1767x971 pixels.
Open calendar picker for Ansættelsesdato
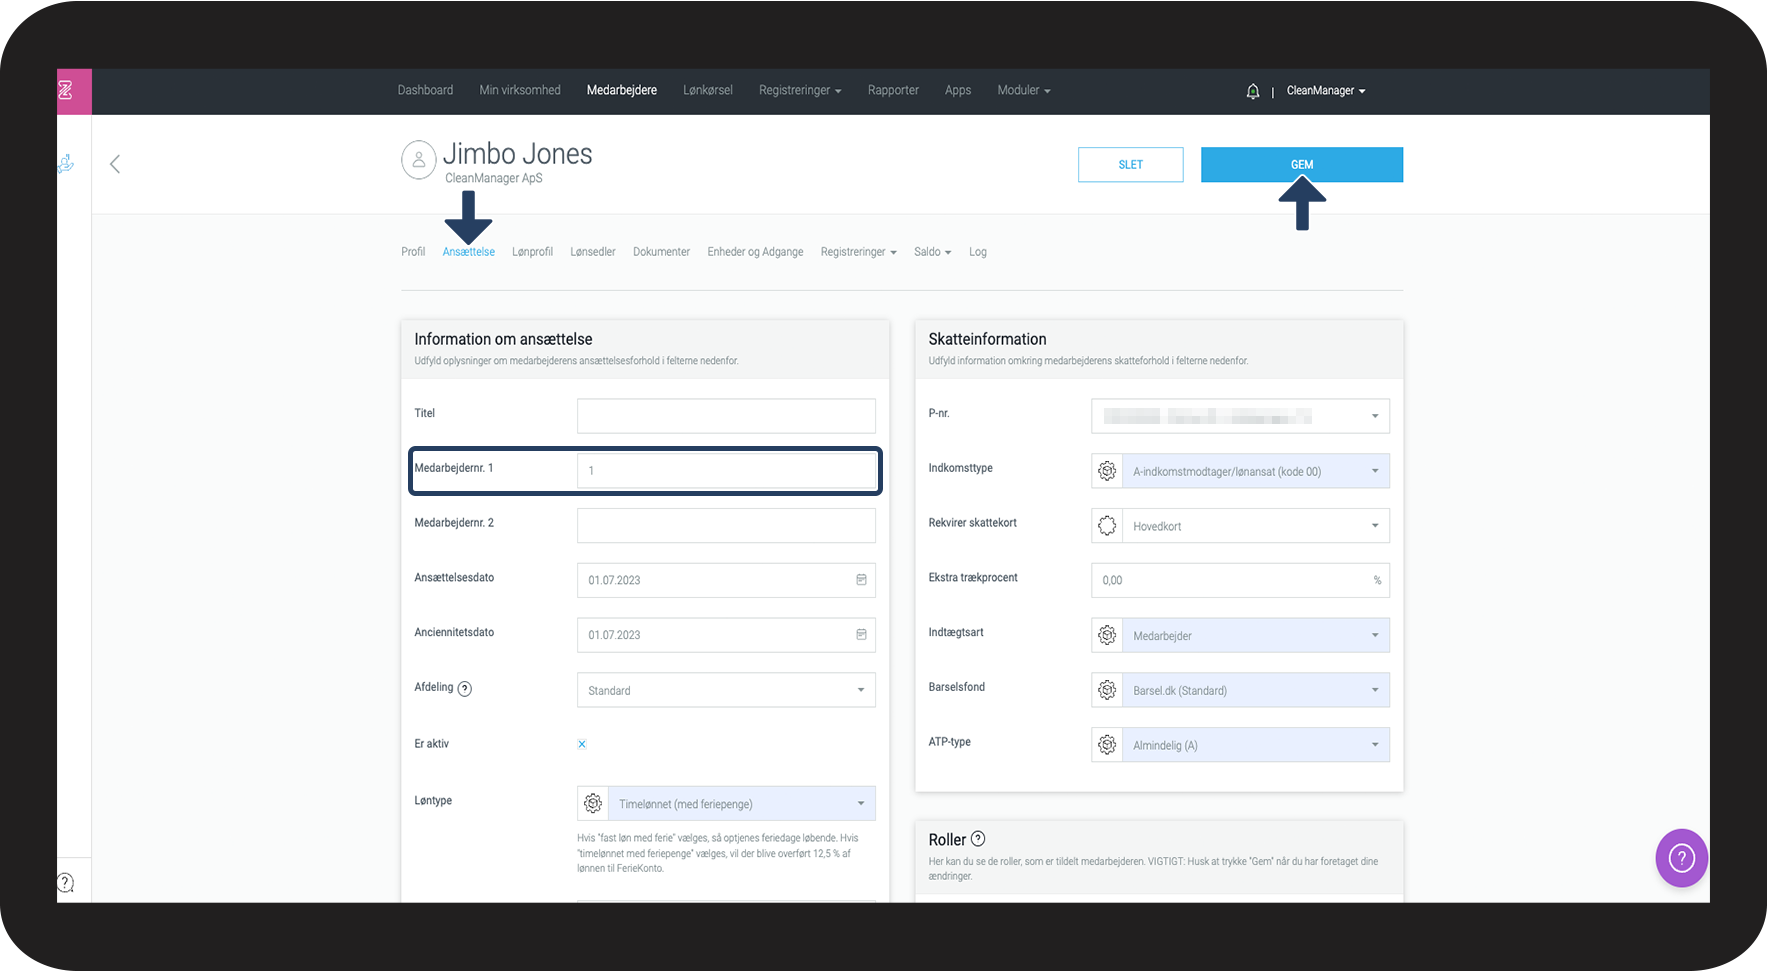point(861,580)
